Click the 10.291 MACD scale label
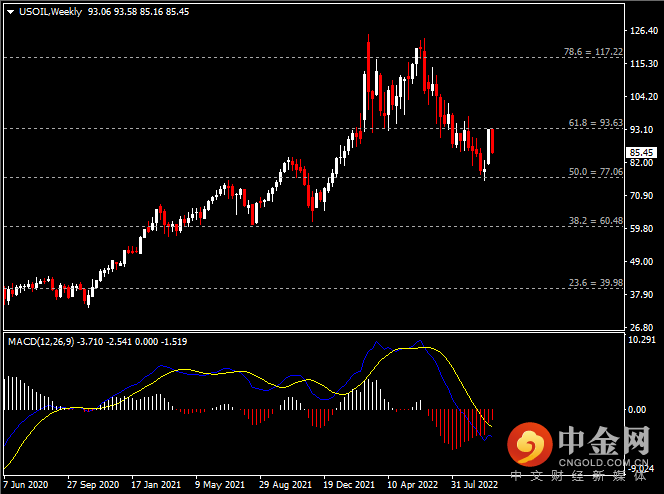 tap(640, 340)
